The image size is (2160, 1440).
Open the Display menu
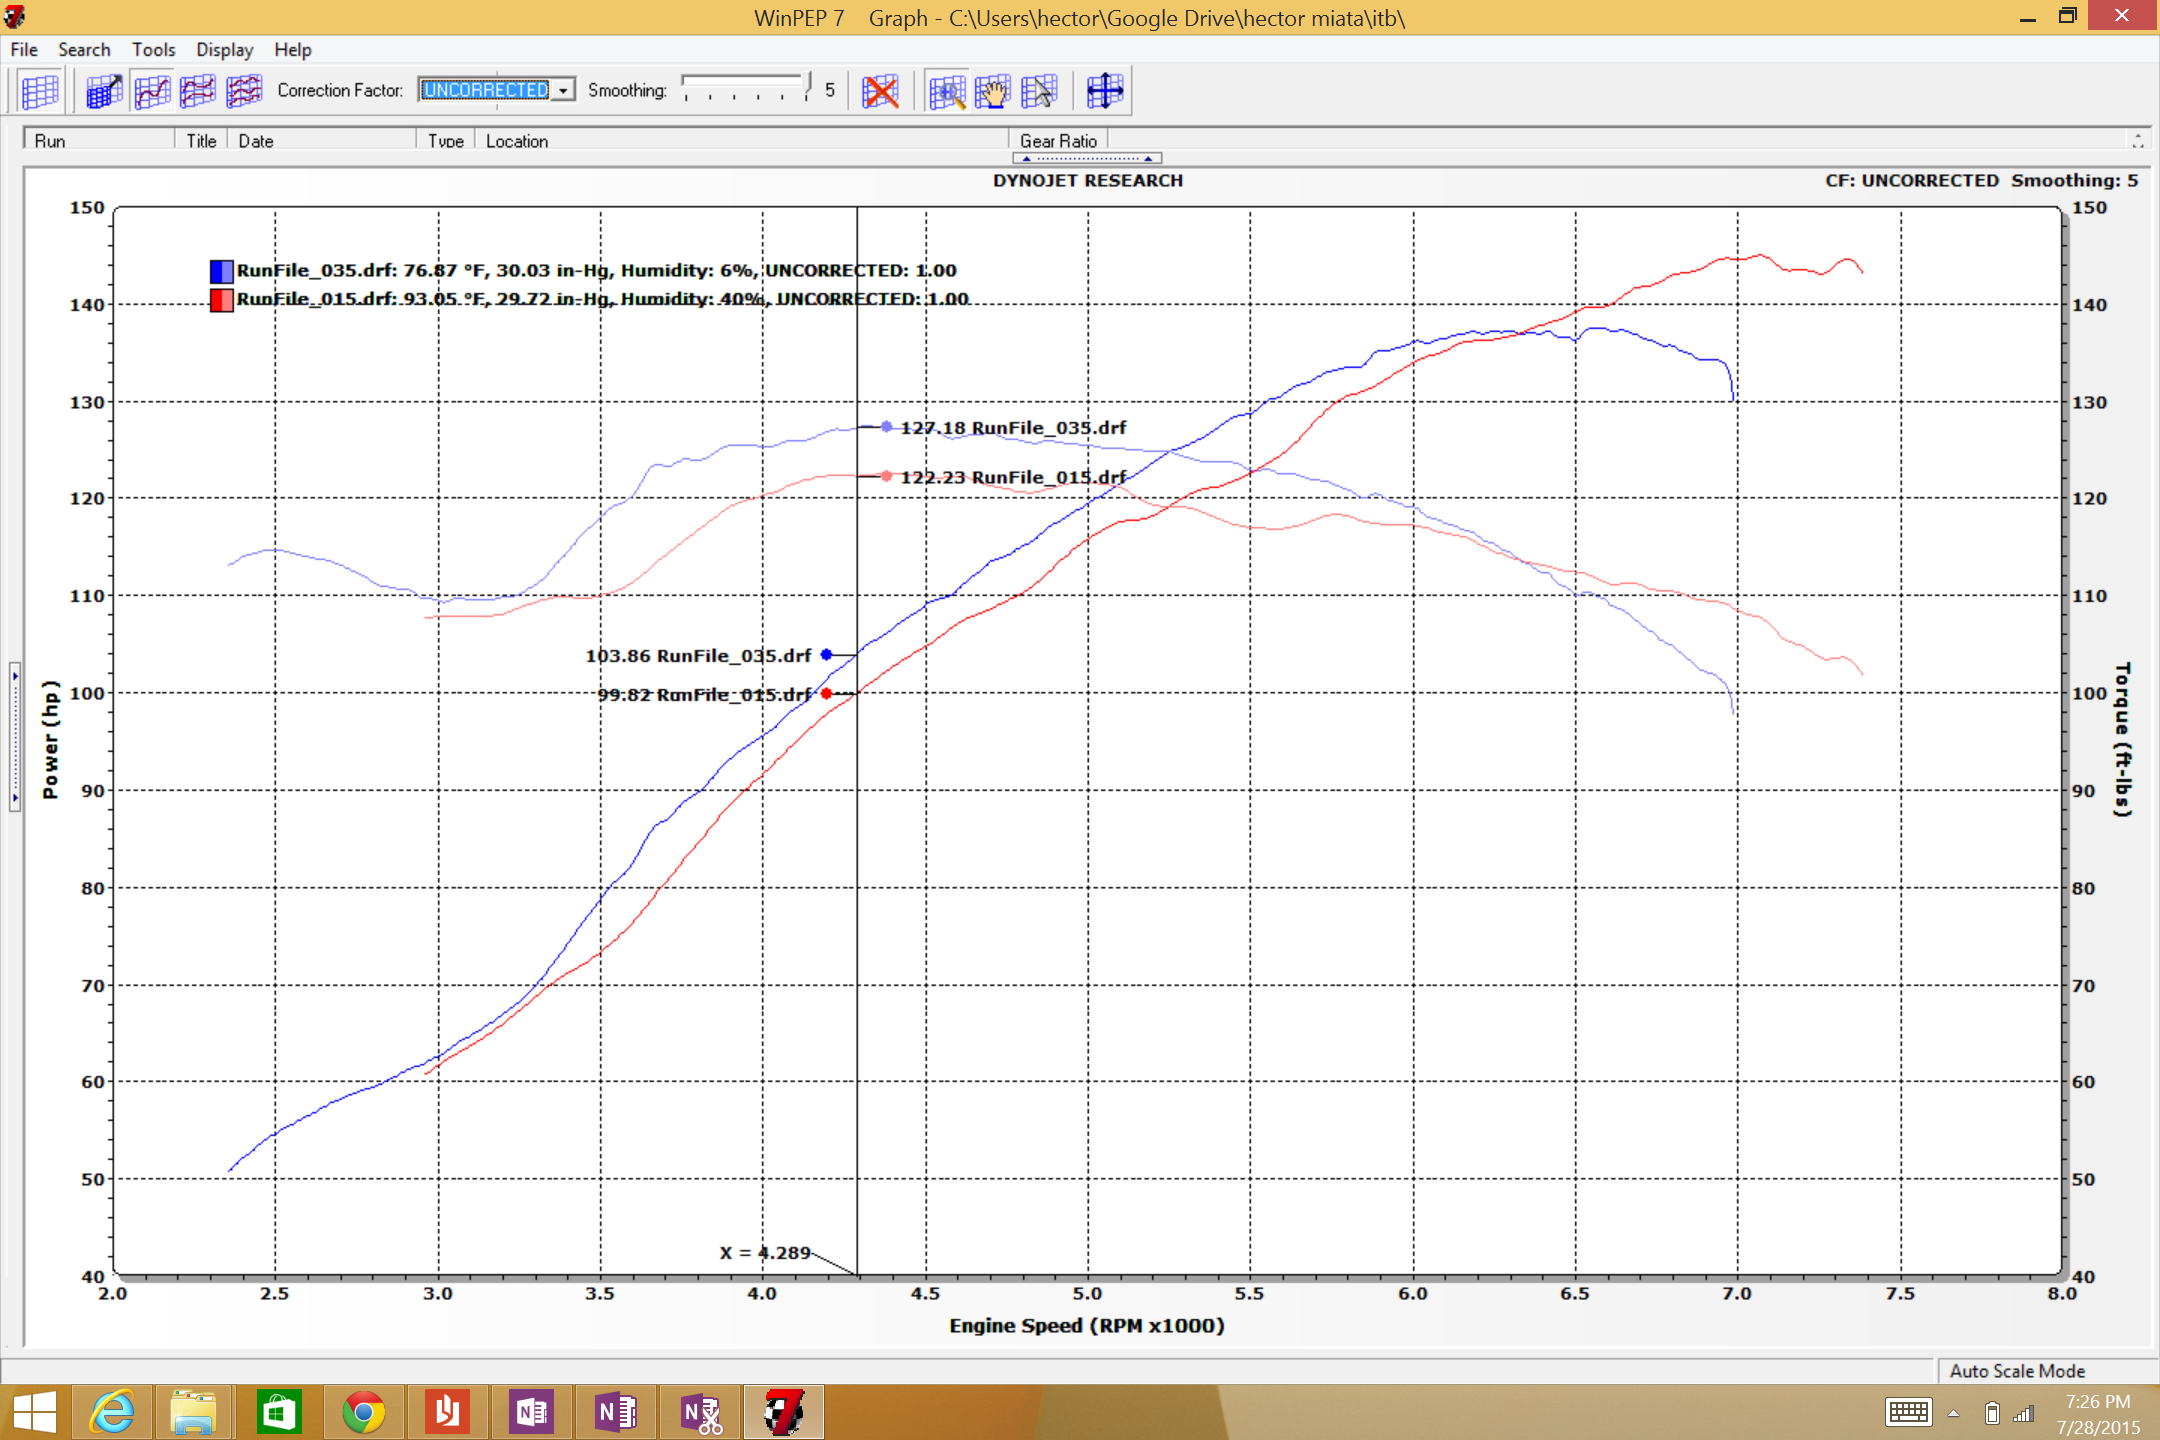pyautogui.click(x=224, y=49)
